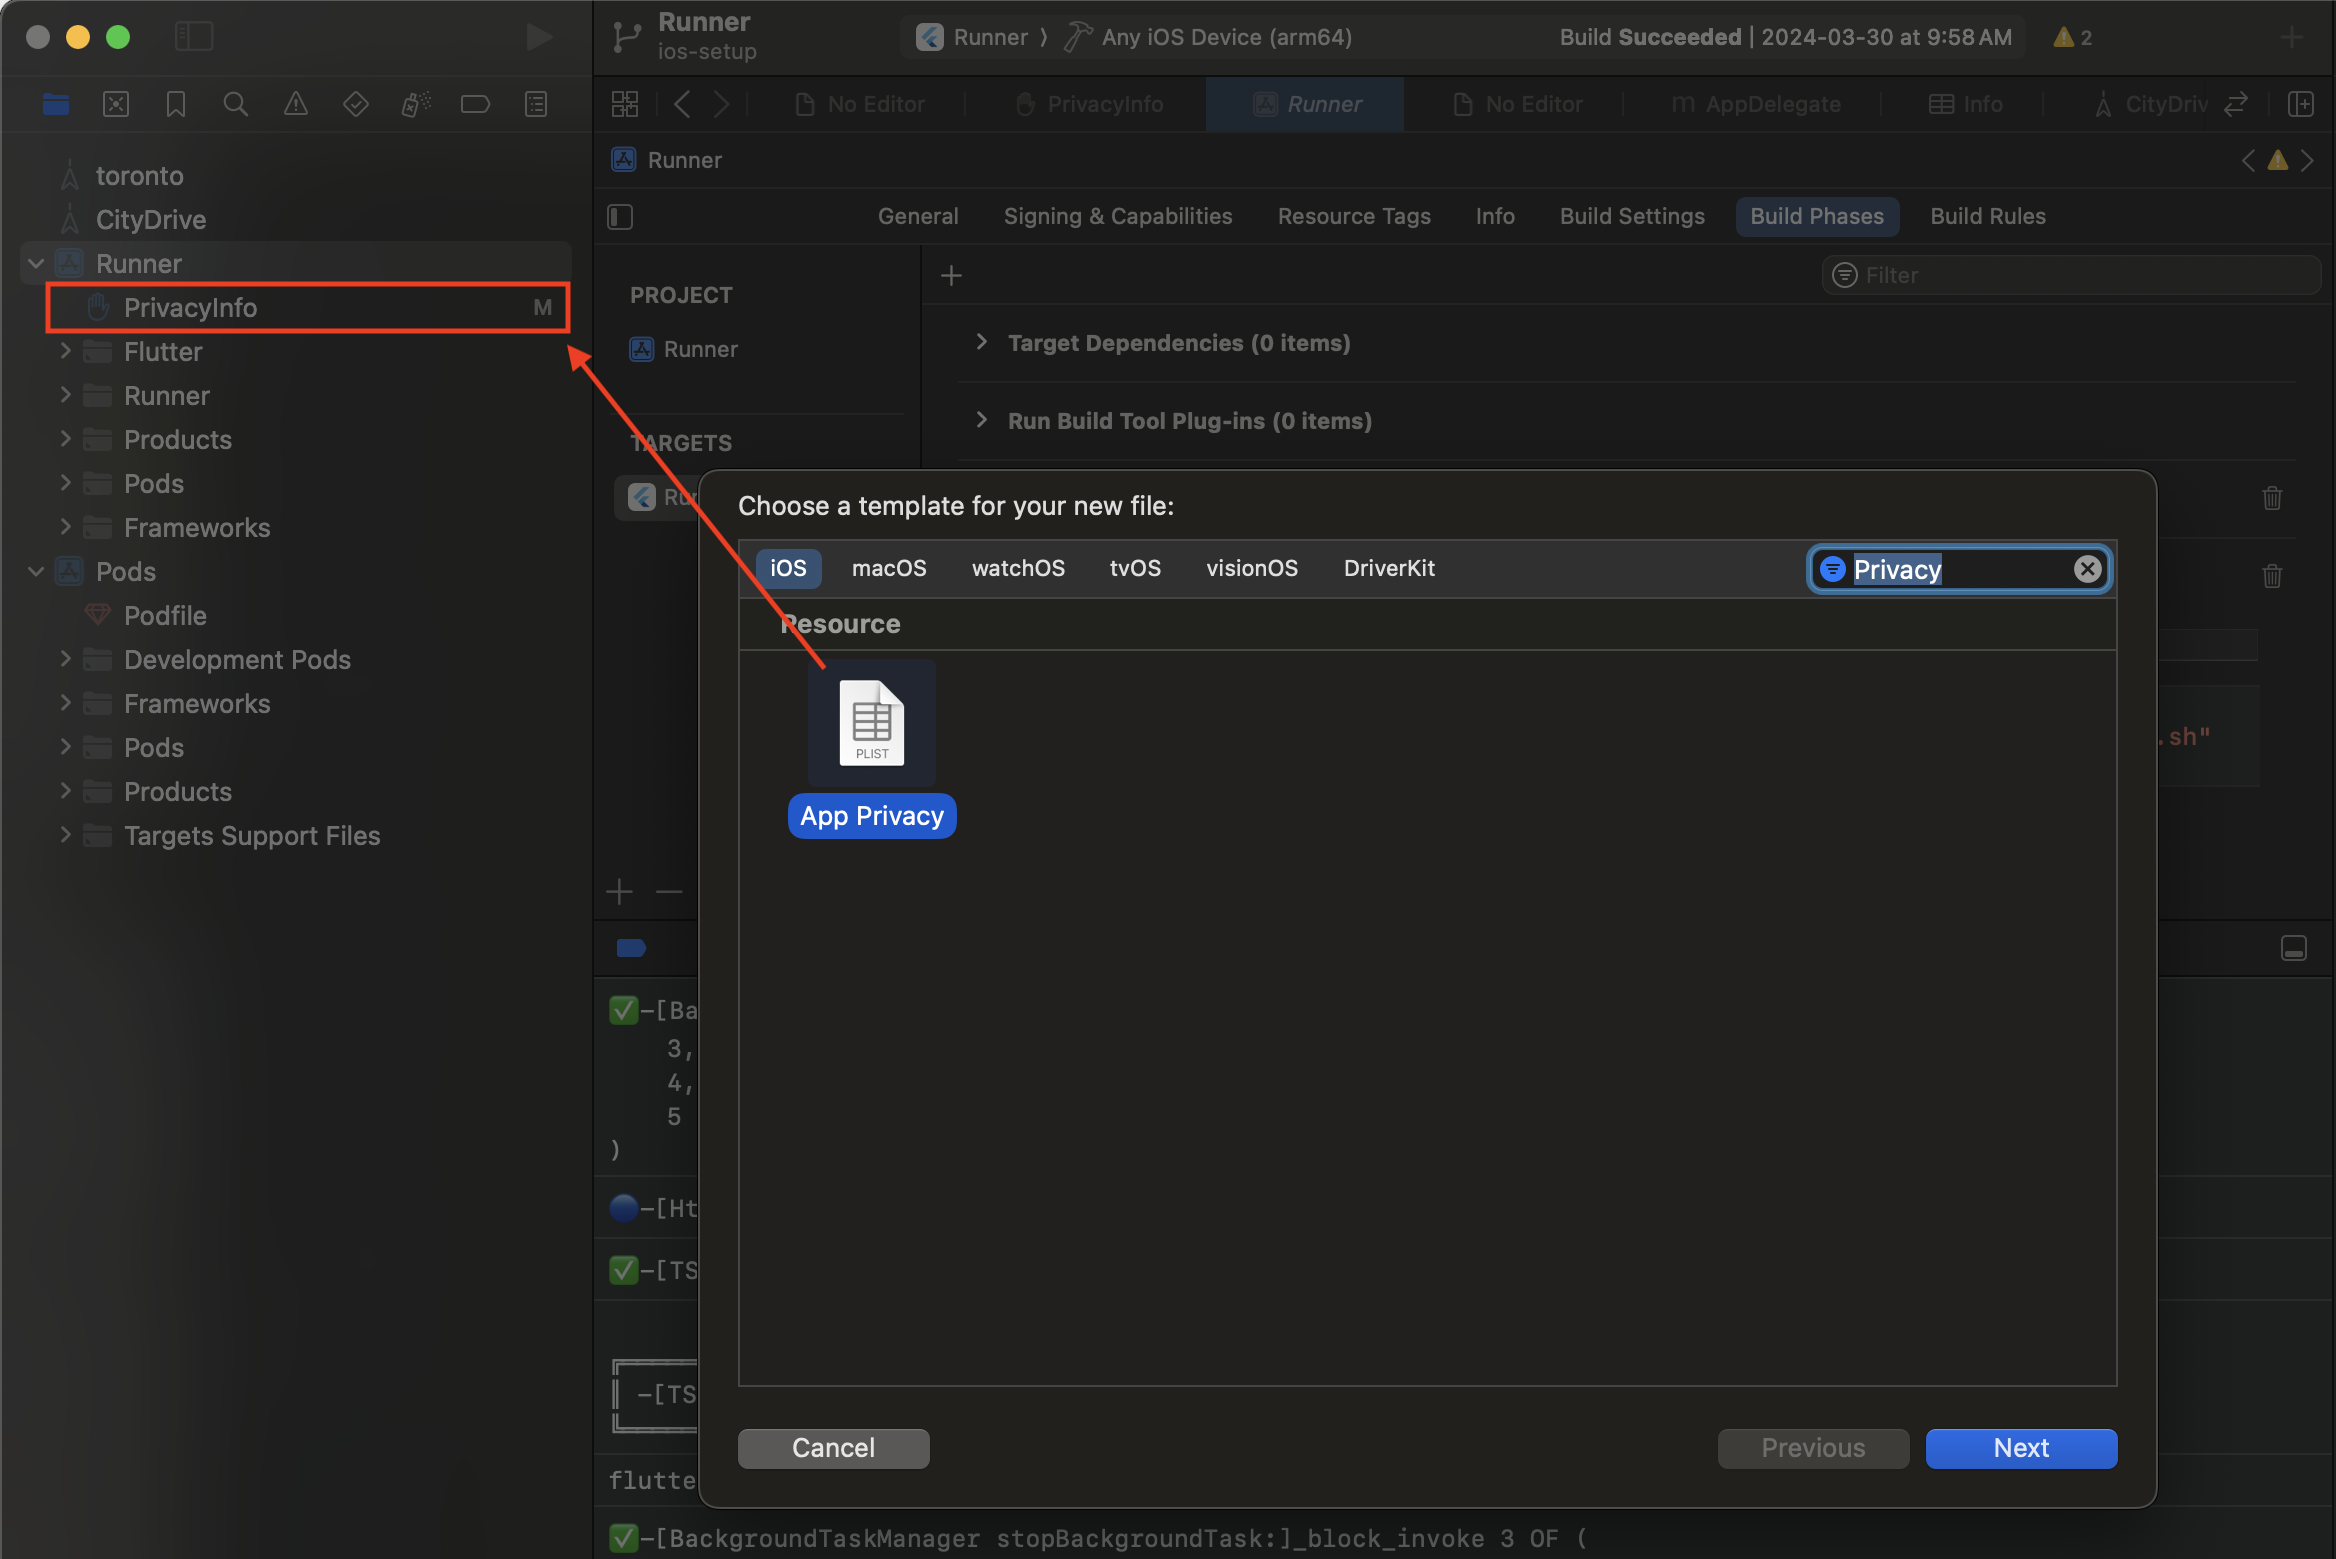The height and width of the screenshot is (1559, 2336).
Task: Collapse the Pods project group
Action: (x=36, y=572)
